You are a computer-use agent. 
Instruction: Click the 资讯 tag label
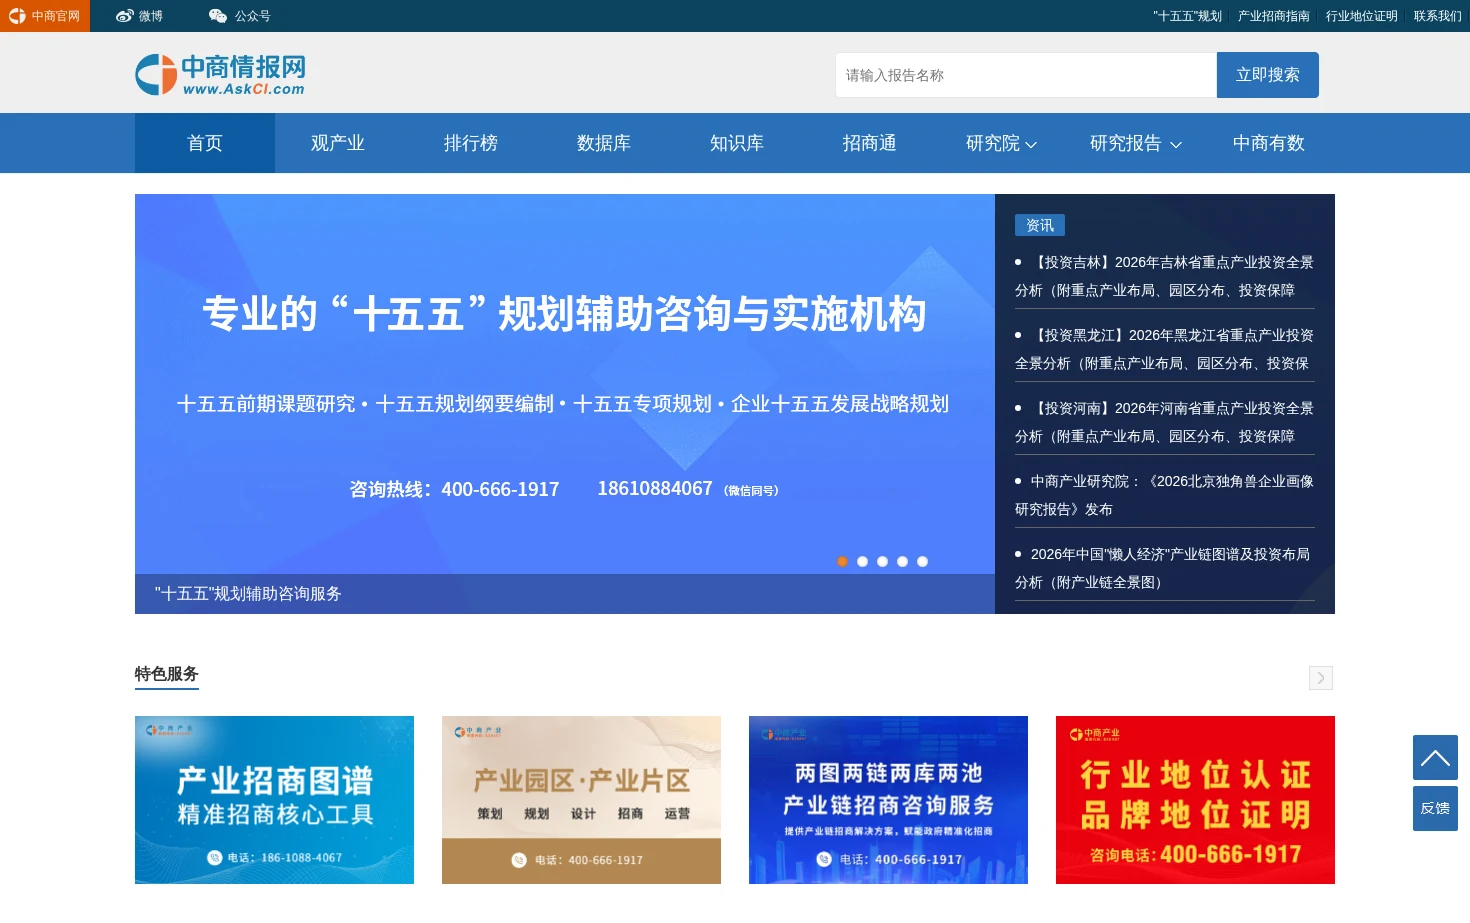(x=1040, y=225)
